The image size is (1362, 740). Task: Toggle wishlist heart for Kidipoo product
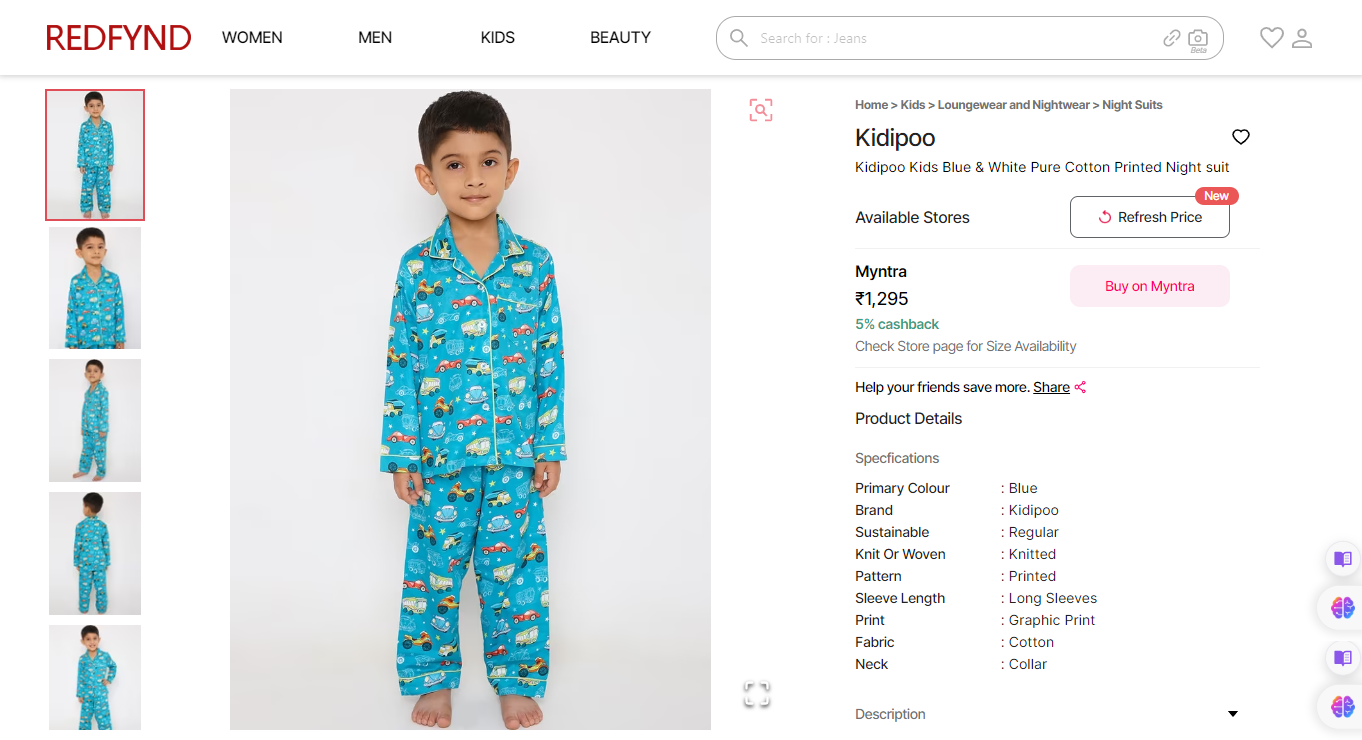tap(1241, 137)
